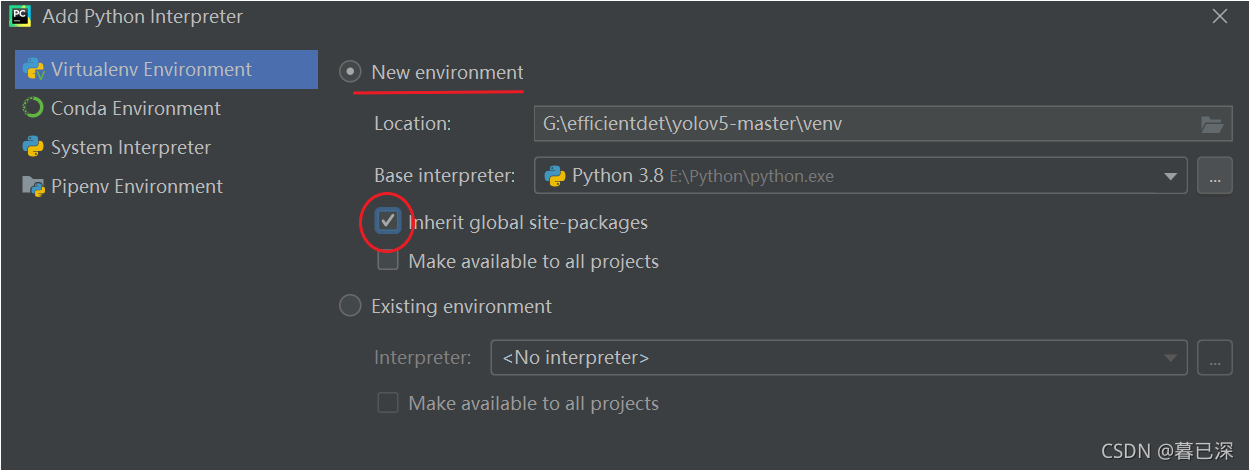Click the PyCharm logo in title bar
This screenshot has width=1250, height=470.
tap(20, 16)
